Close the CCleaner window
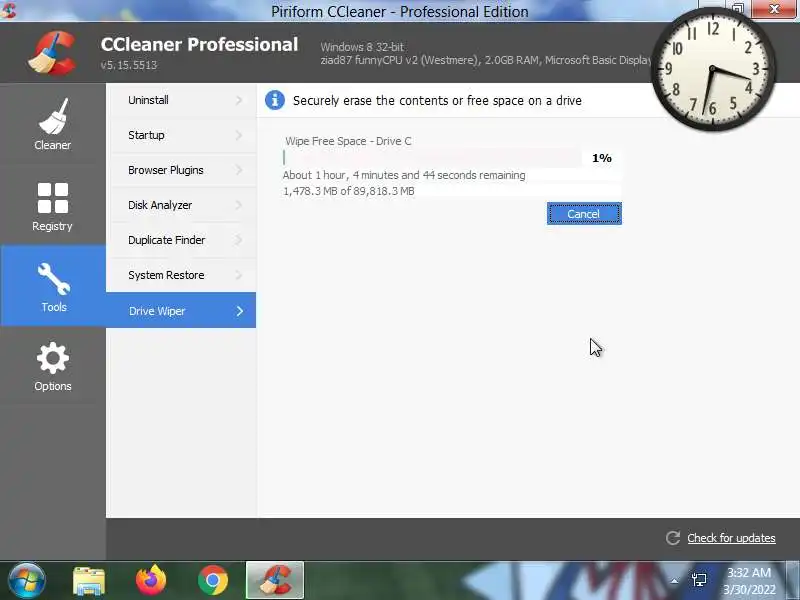Viewport: 800px width, 600px height. pyautogui.click(x=774, y=9)
